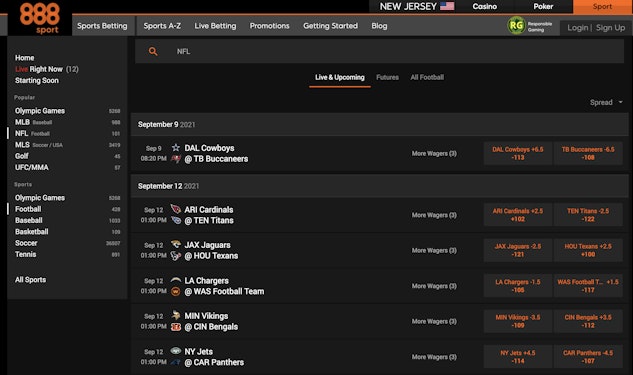Click the Dallas Cowboys star logo
This screenshot has width=633, height=375.
(176, 148)
